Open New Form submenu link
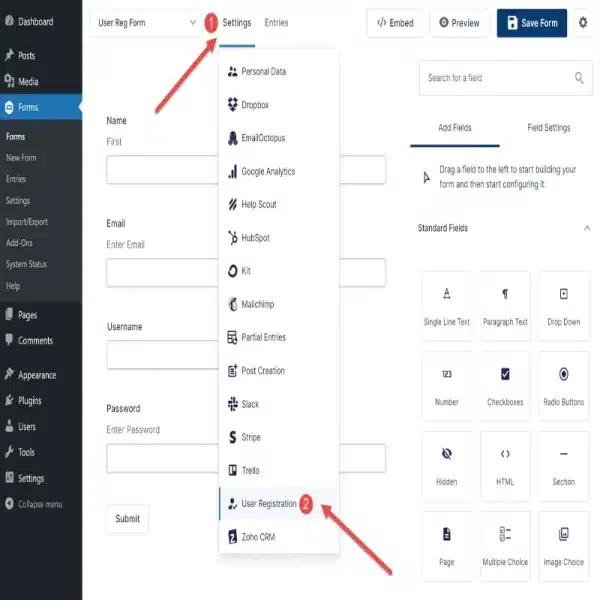 [x=21, y=158]
